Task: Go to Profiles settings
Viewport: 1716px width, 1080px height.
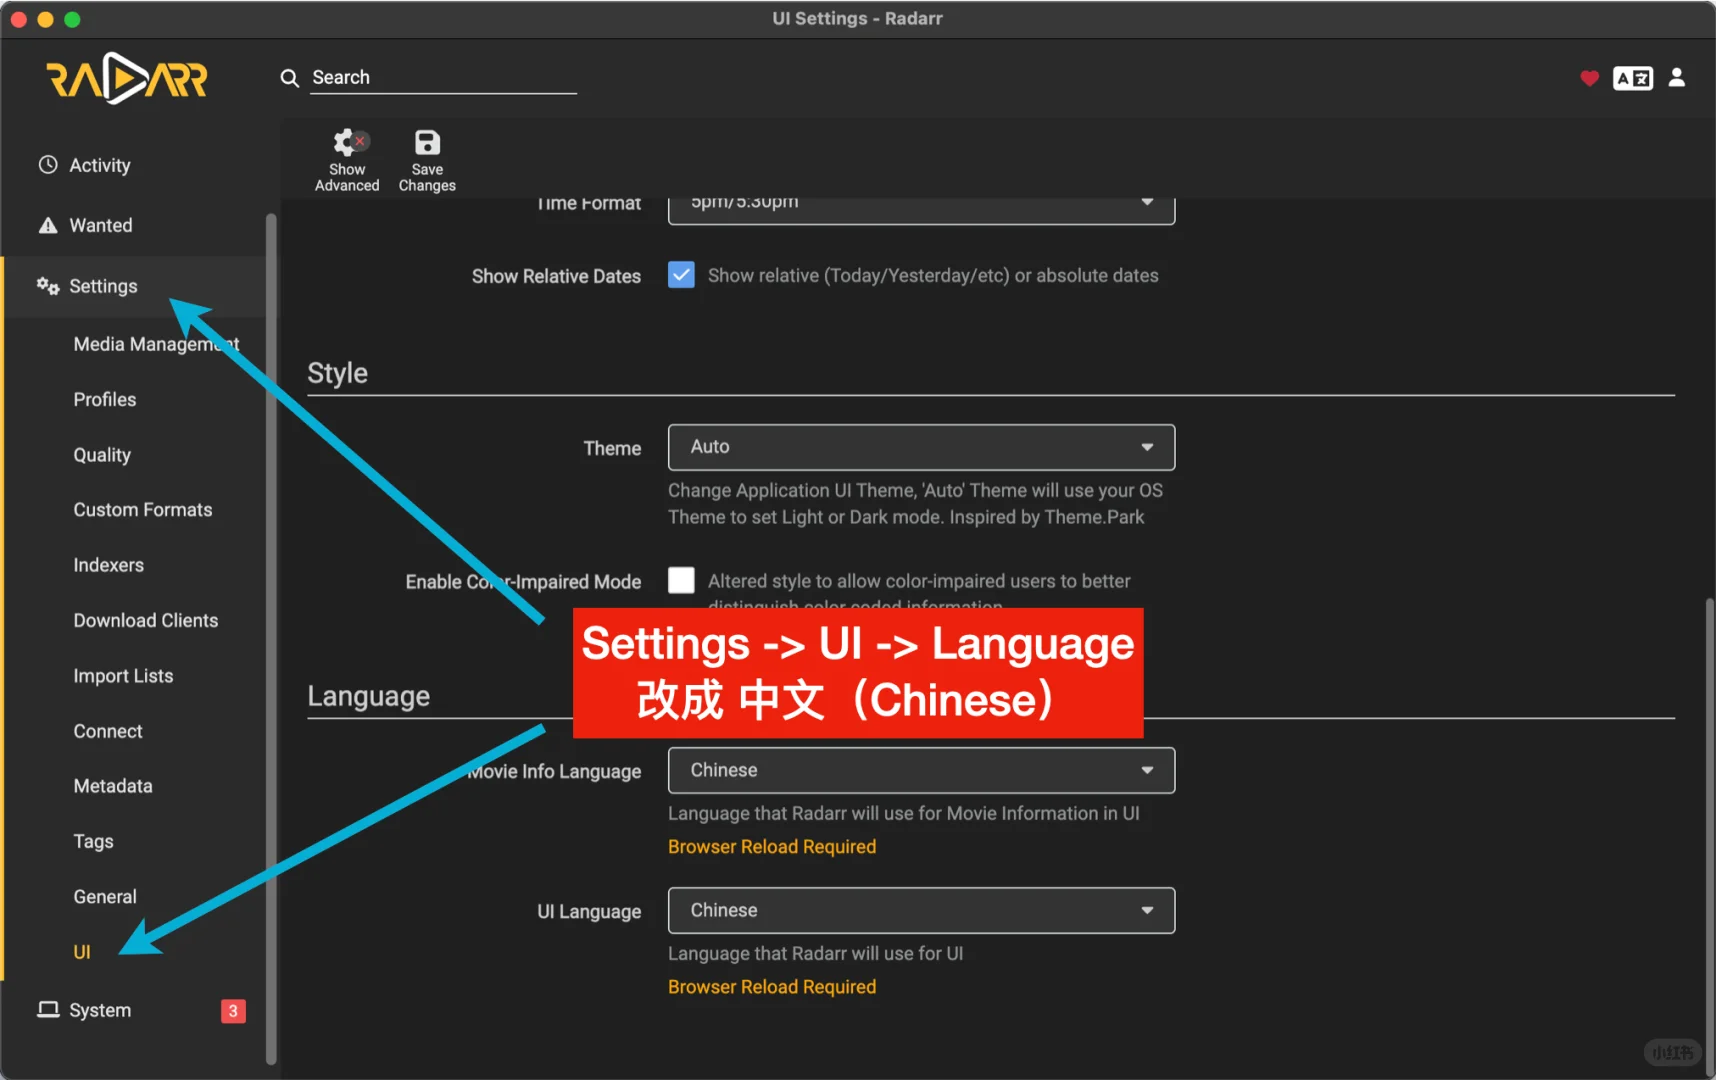Action: pos(105,399)
